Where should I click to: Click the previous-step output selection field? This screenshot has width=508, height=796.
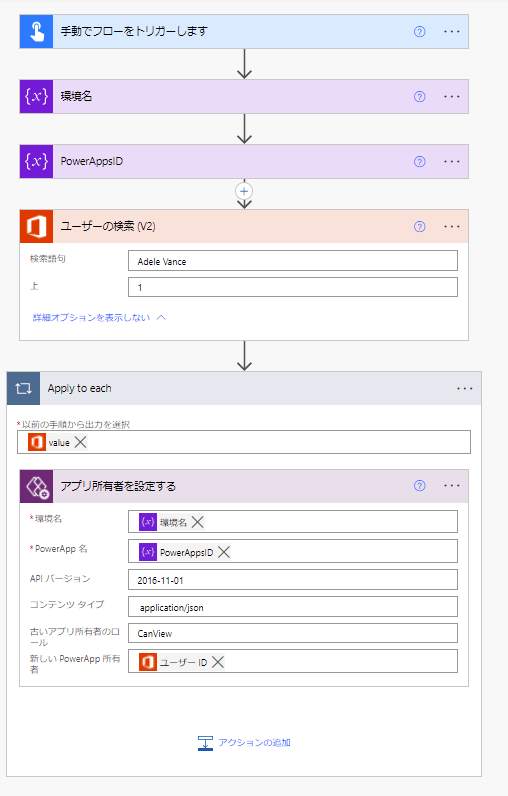click(x=244, y=442)
